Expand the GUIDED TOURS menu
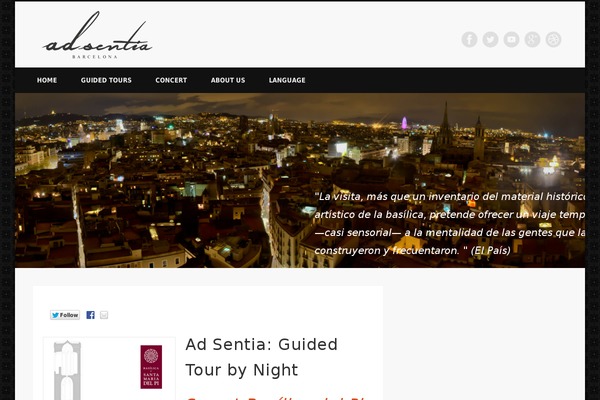 click(106, 80)
